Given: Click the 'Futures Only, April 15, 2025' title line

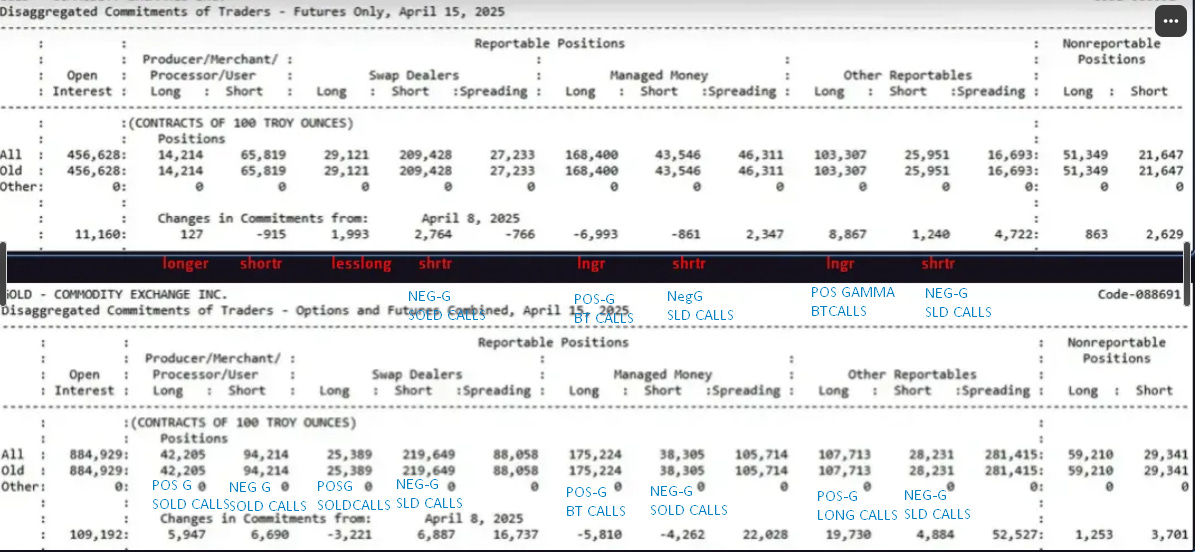Looking at the screenshot, I should [x=252, y=11].
